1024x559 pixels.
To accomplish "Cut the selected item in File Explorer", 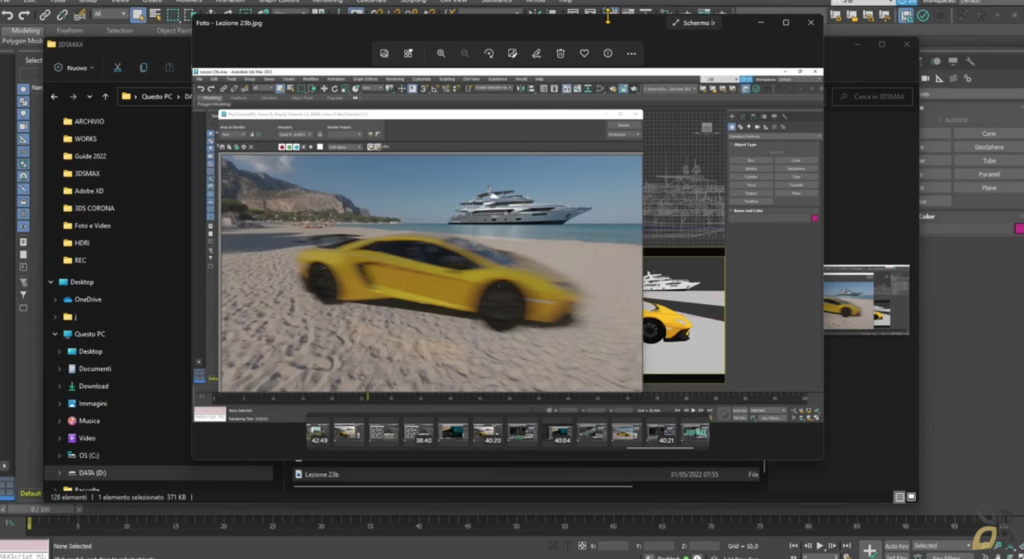I will [x=118, y=67].
